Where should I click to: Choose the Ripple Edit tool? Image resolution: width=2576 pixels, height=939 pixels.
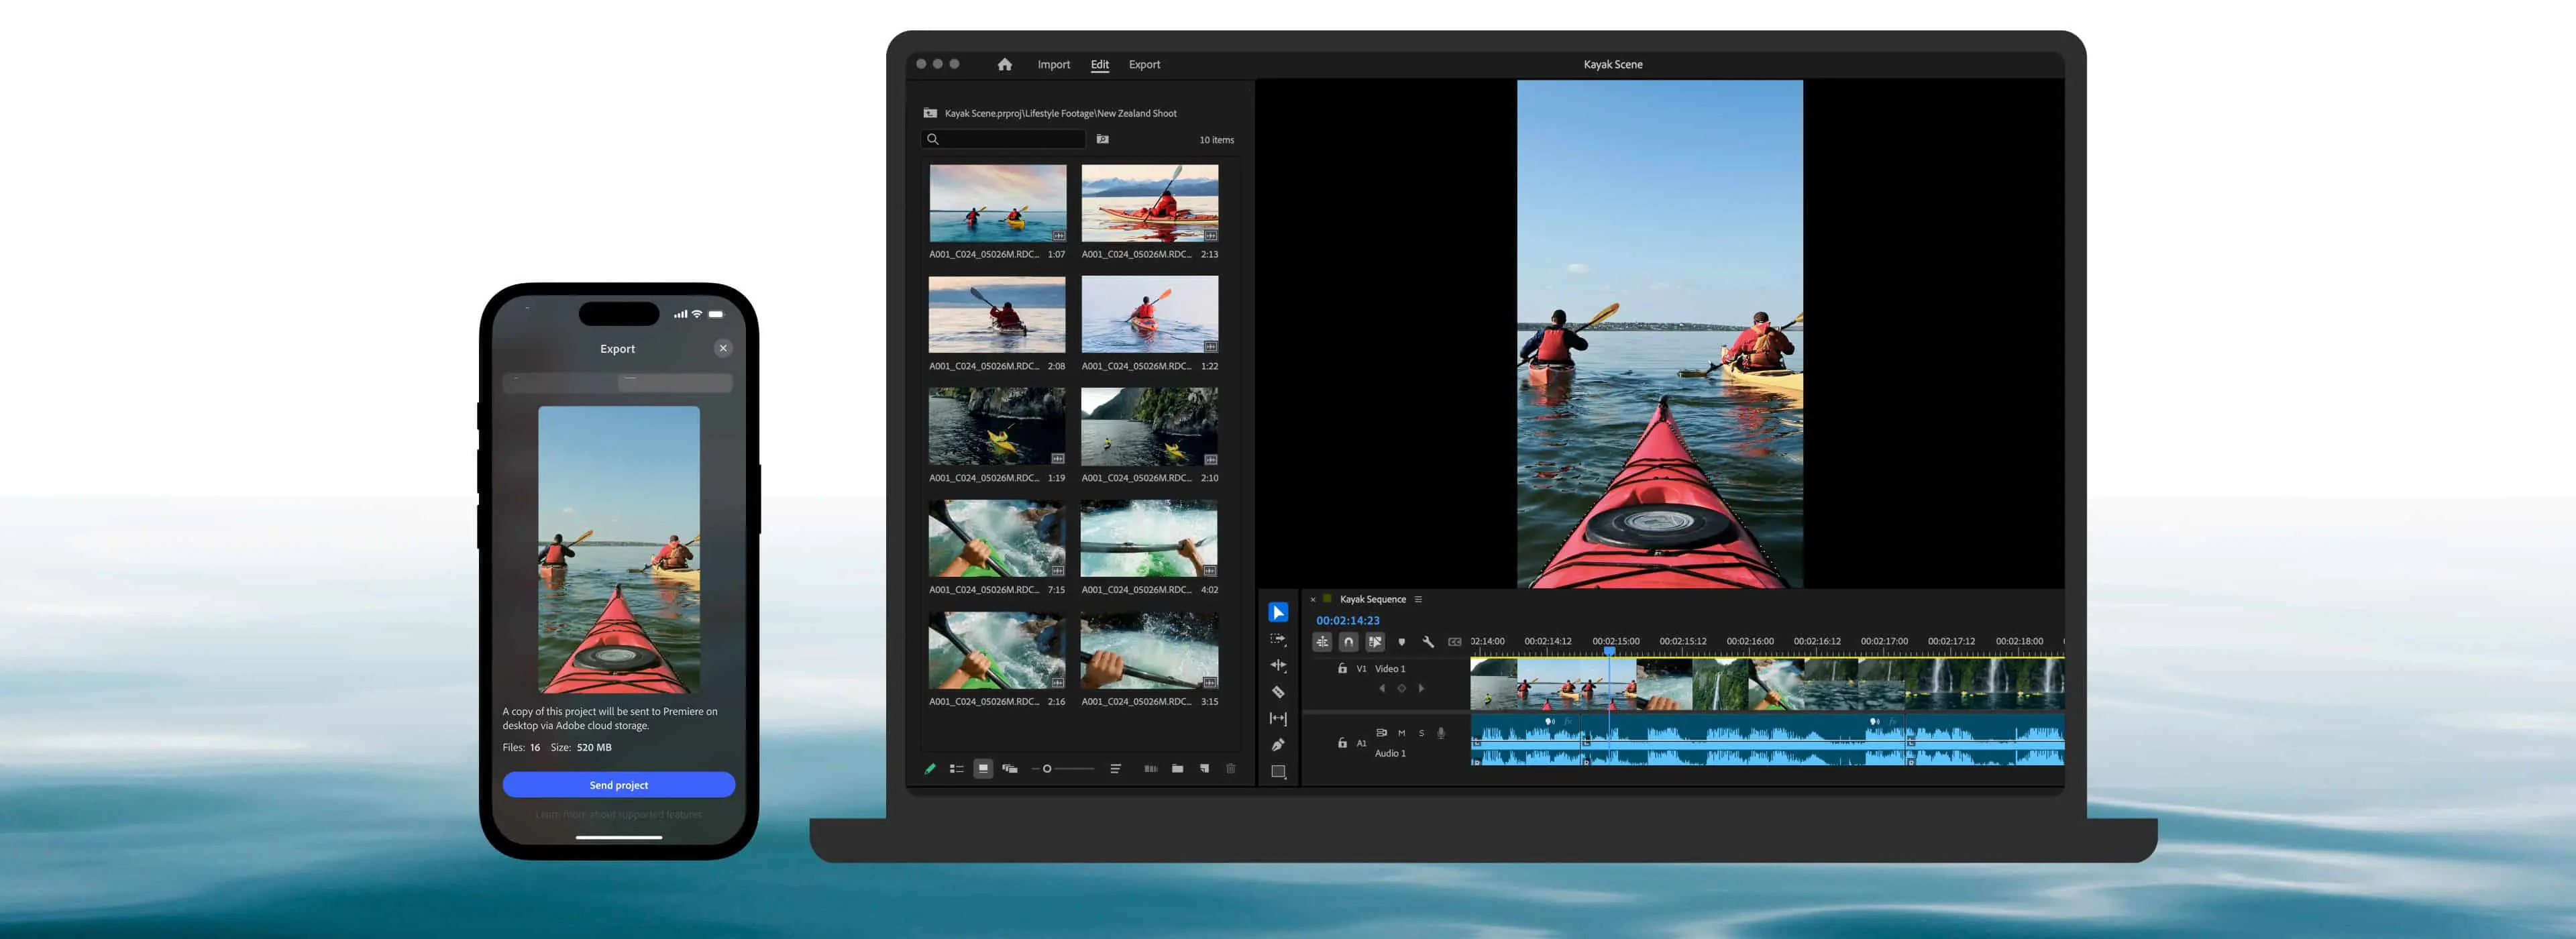click(1277, 665)
